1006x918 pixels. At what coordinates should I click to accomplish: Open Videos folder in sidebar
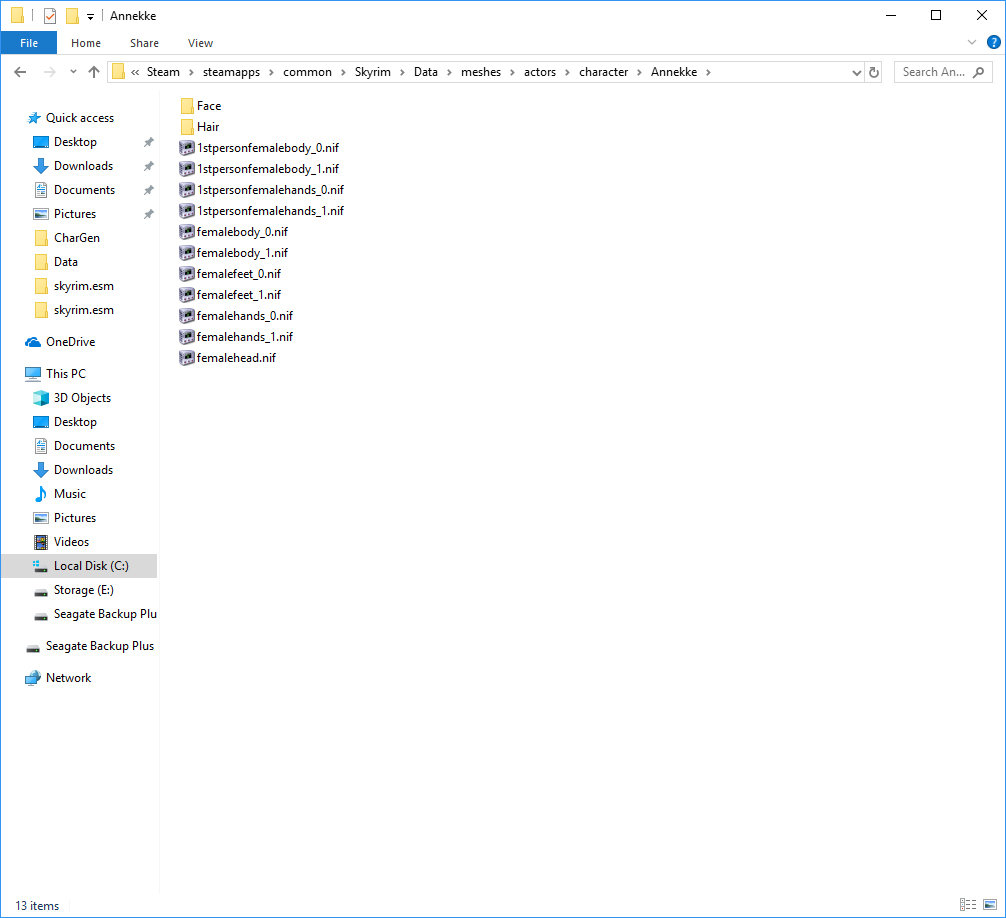click(x=61, y=543)
